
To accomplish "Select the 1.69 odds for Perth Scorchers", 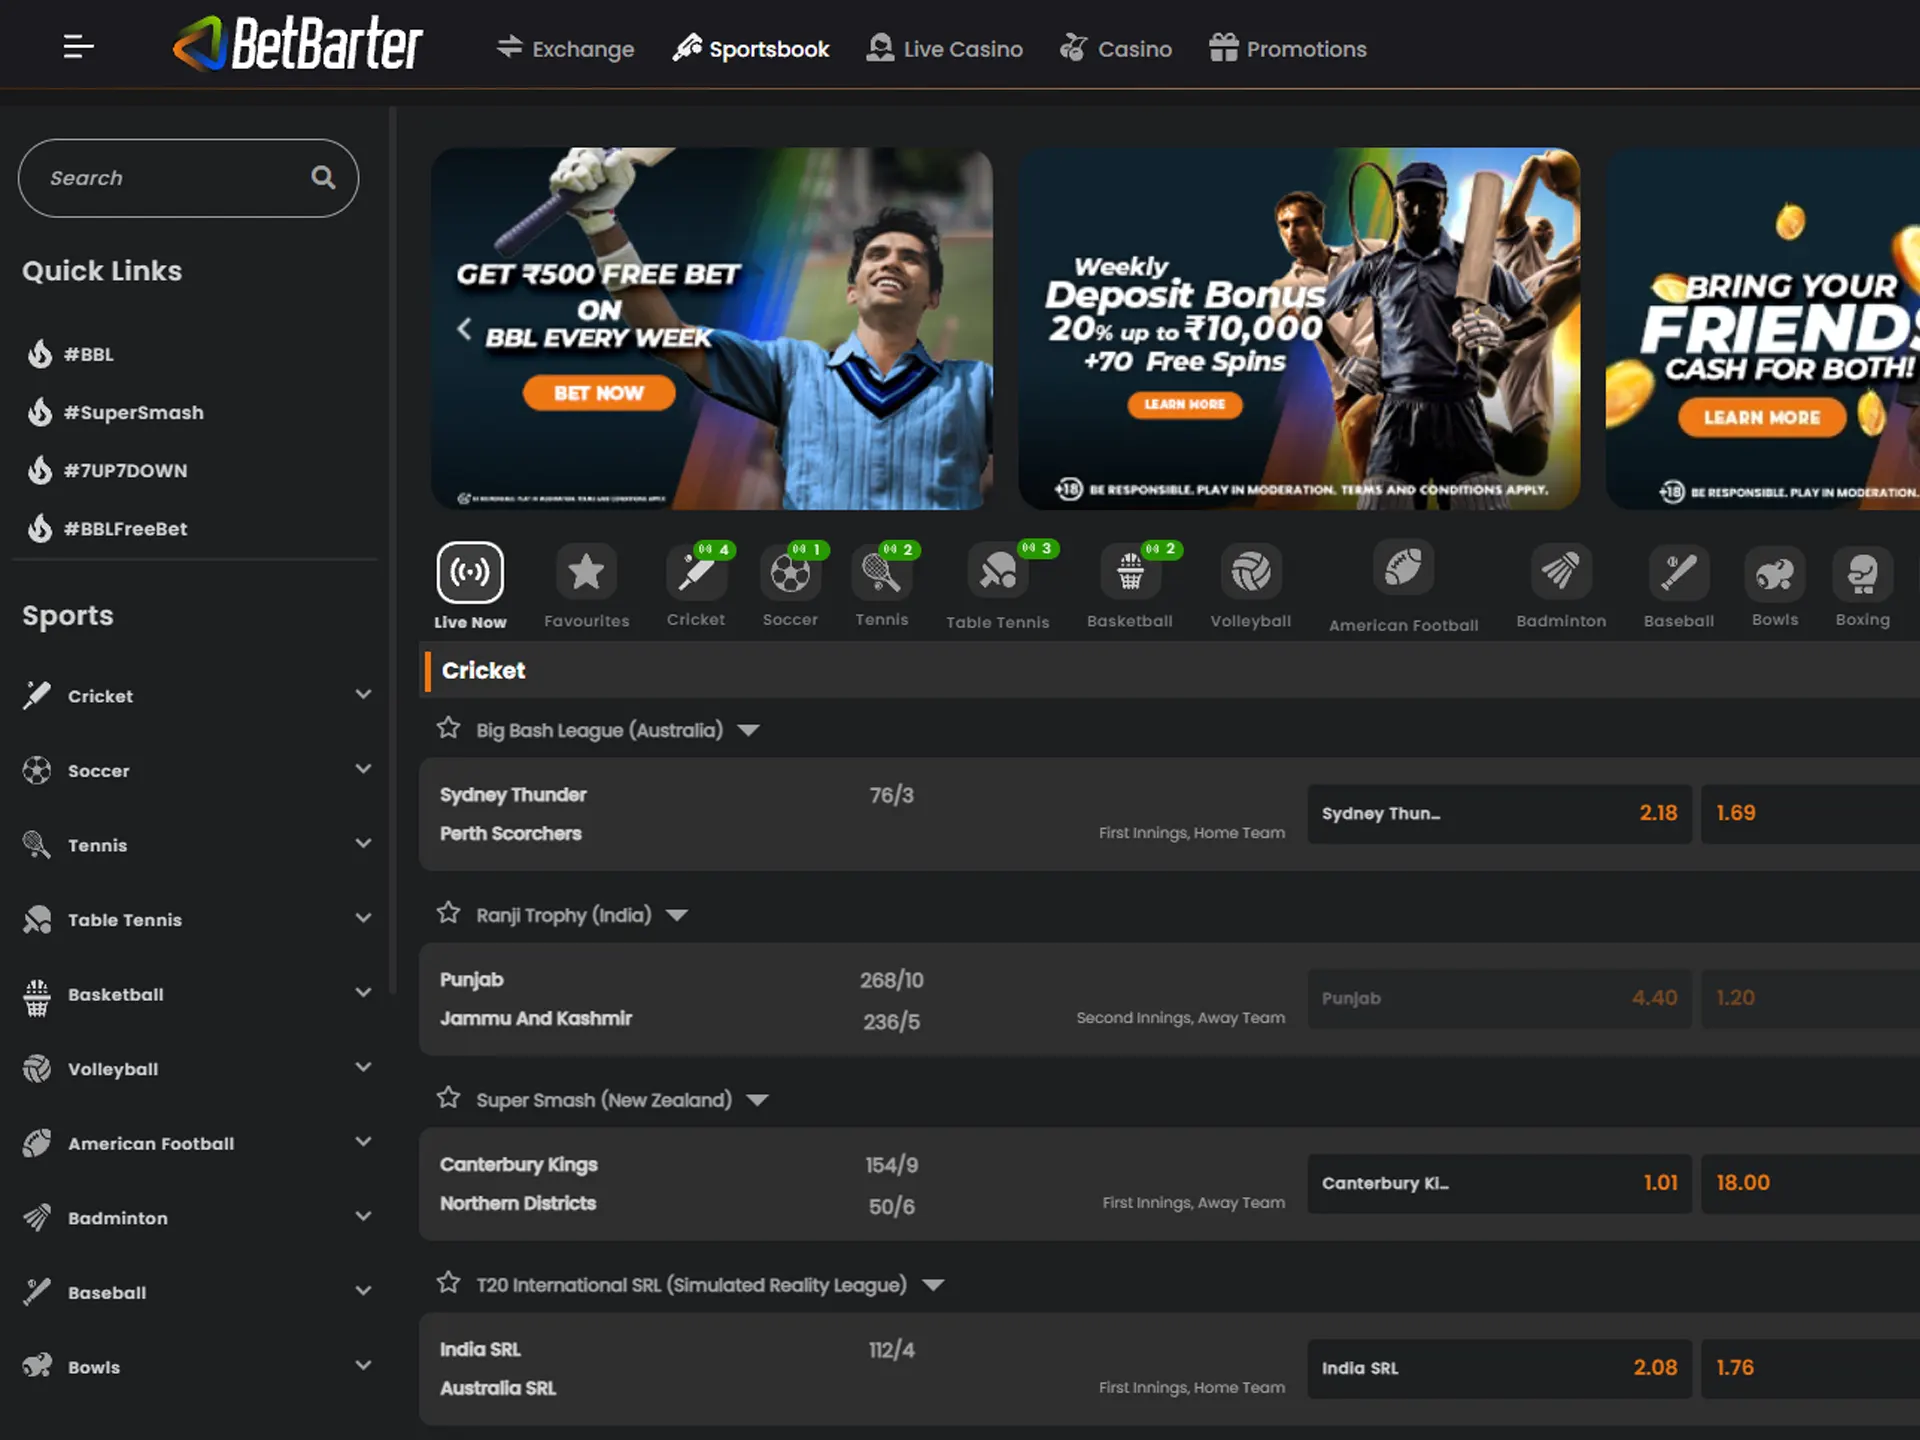I will pos(1810,813).
